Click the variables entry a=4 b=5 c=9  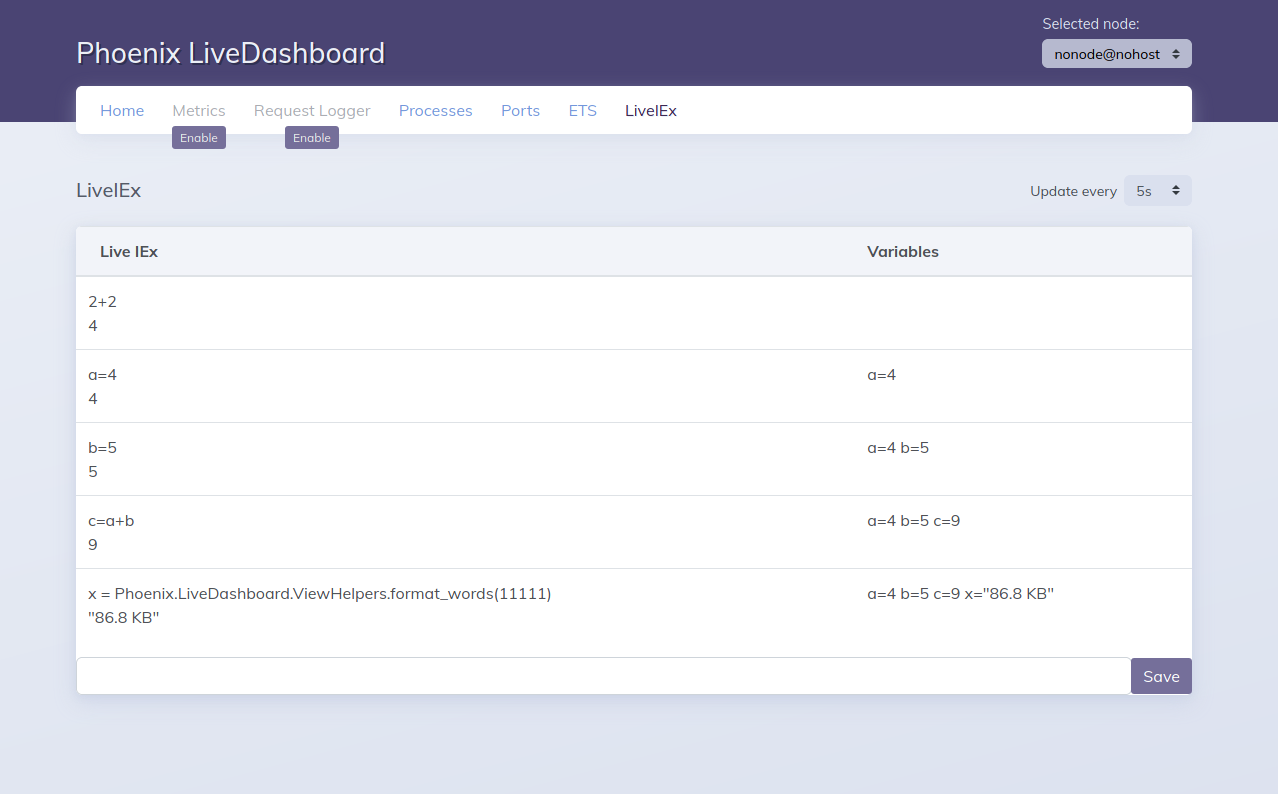pyautogui.click(x=913, y=520)
